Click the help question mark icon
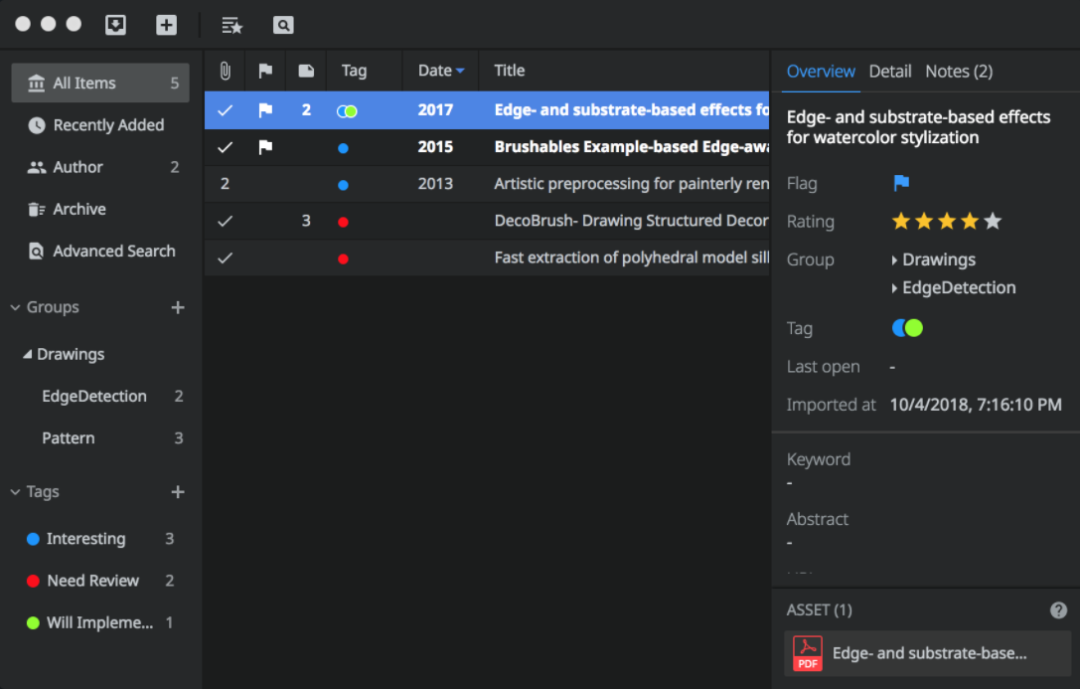 [1058, 610]
